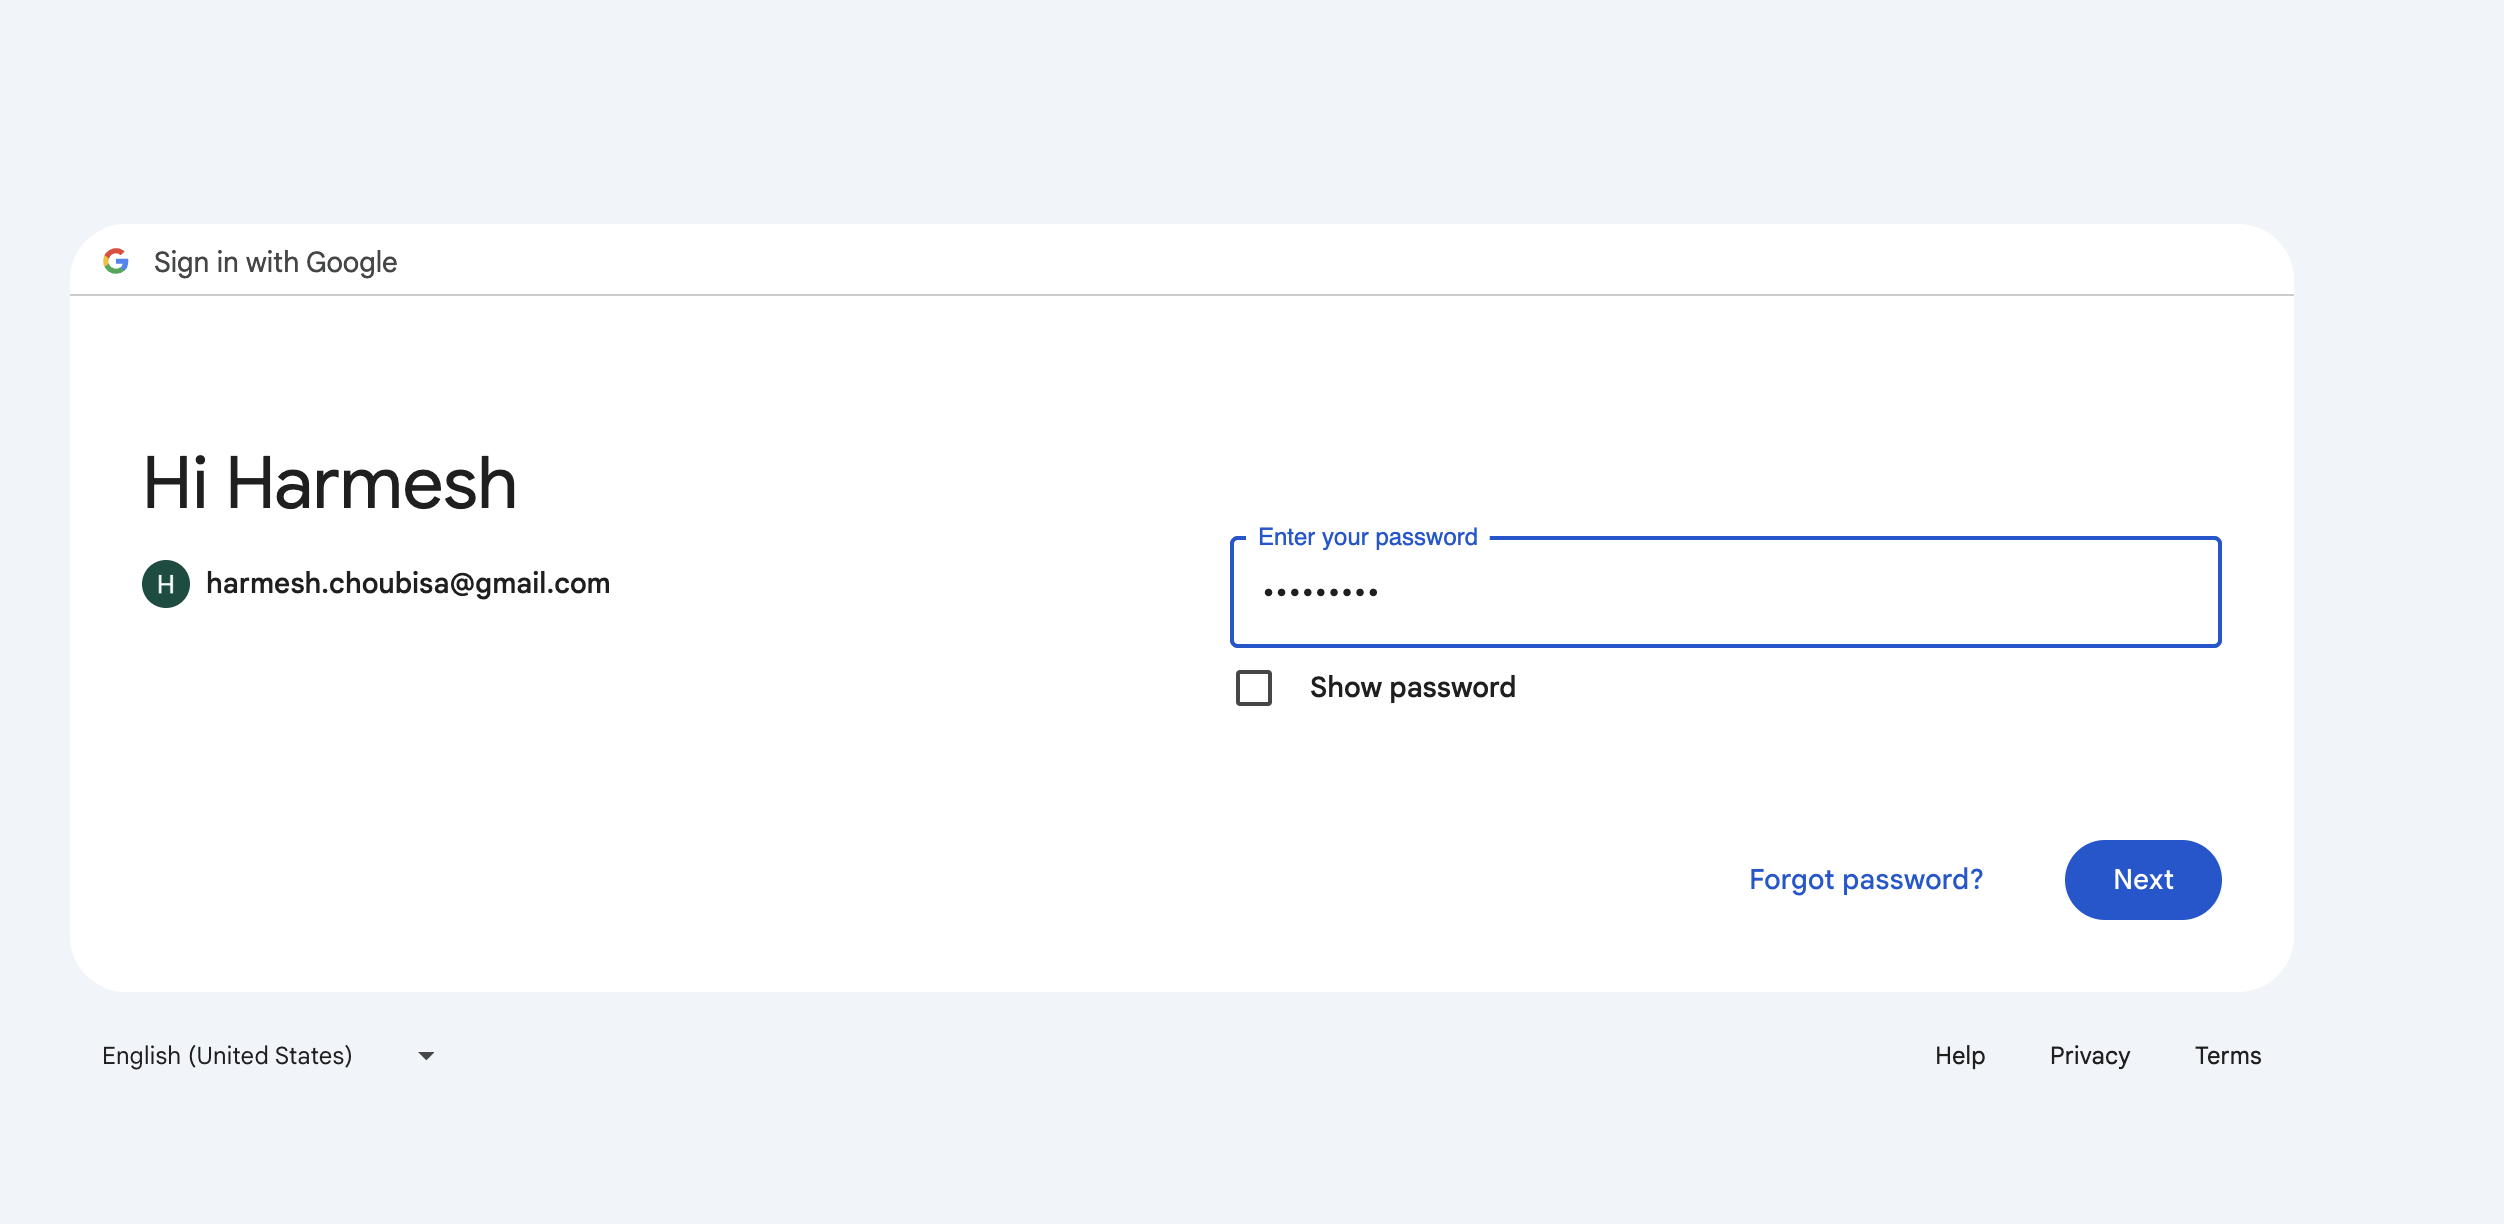Click the "Enter your password" field label

coord(1367,538)
